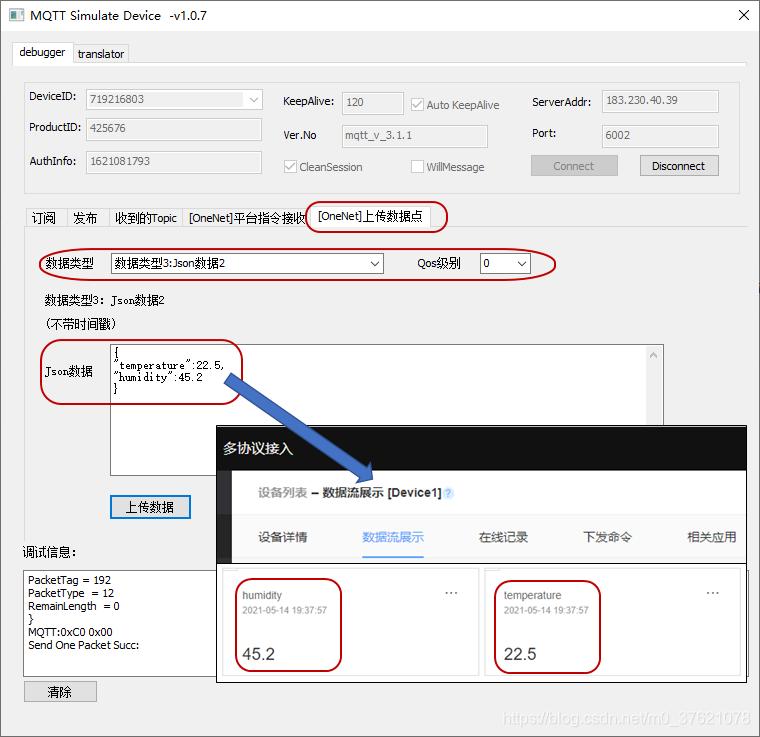Open the 下发命令 tab
760x737 pixels.
click(607, 537)
